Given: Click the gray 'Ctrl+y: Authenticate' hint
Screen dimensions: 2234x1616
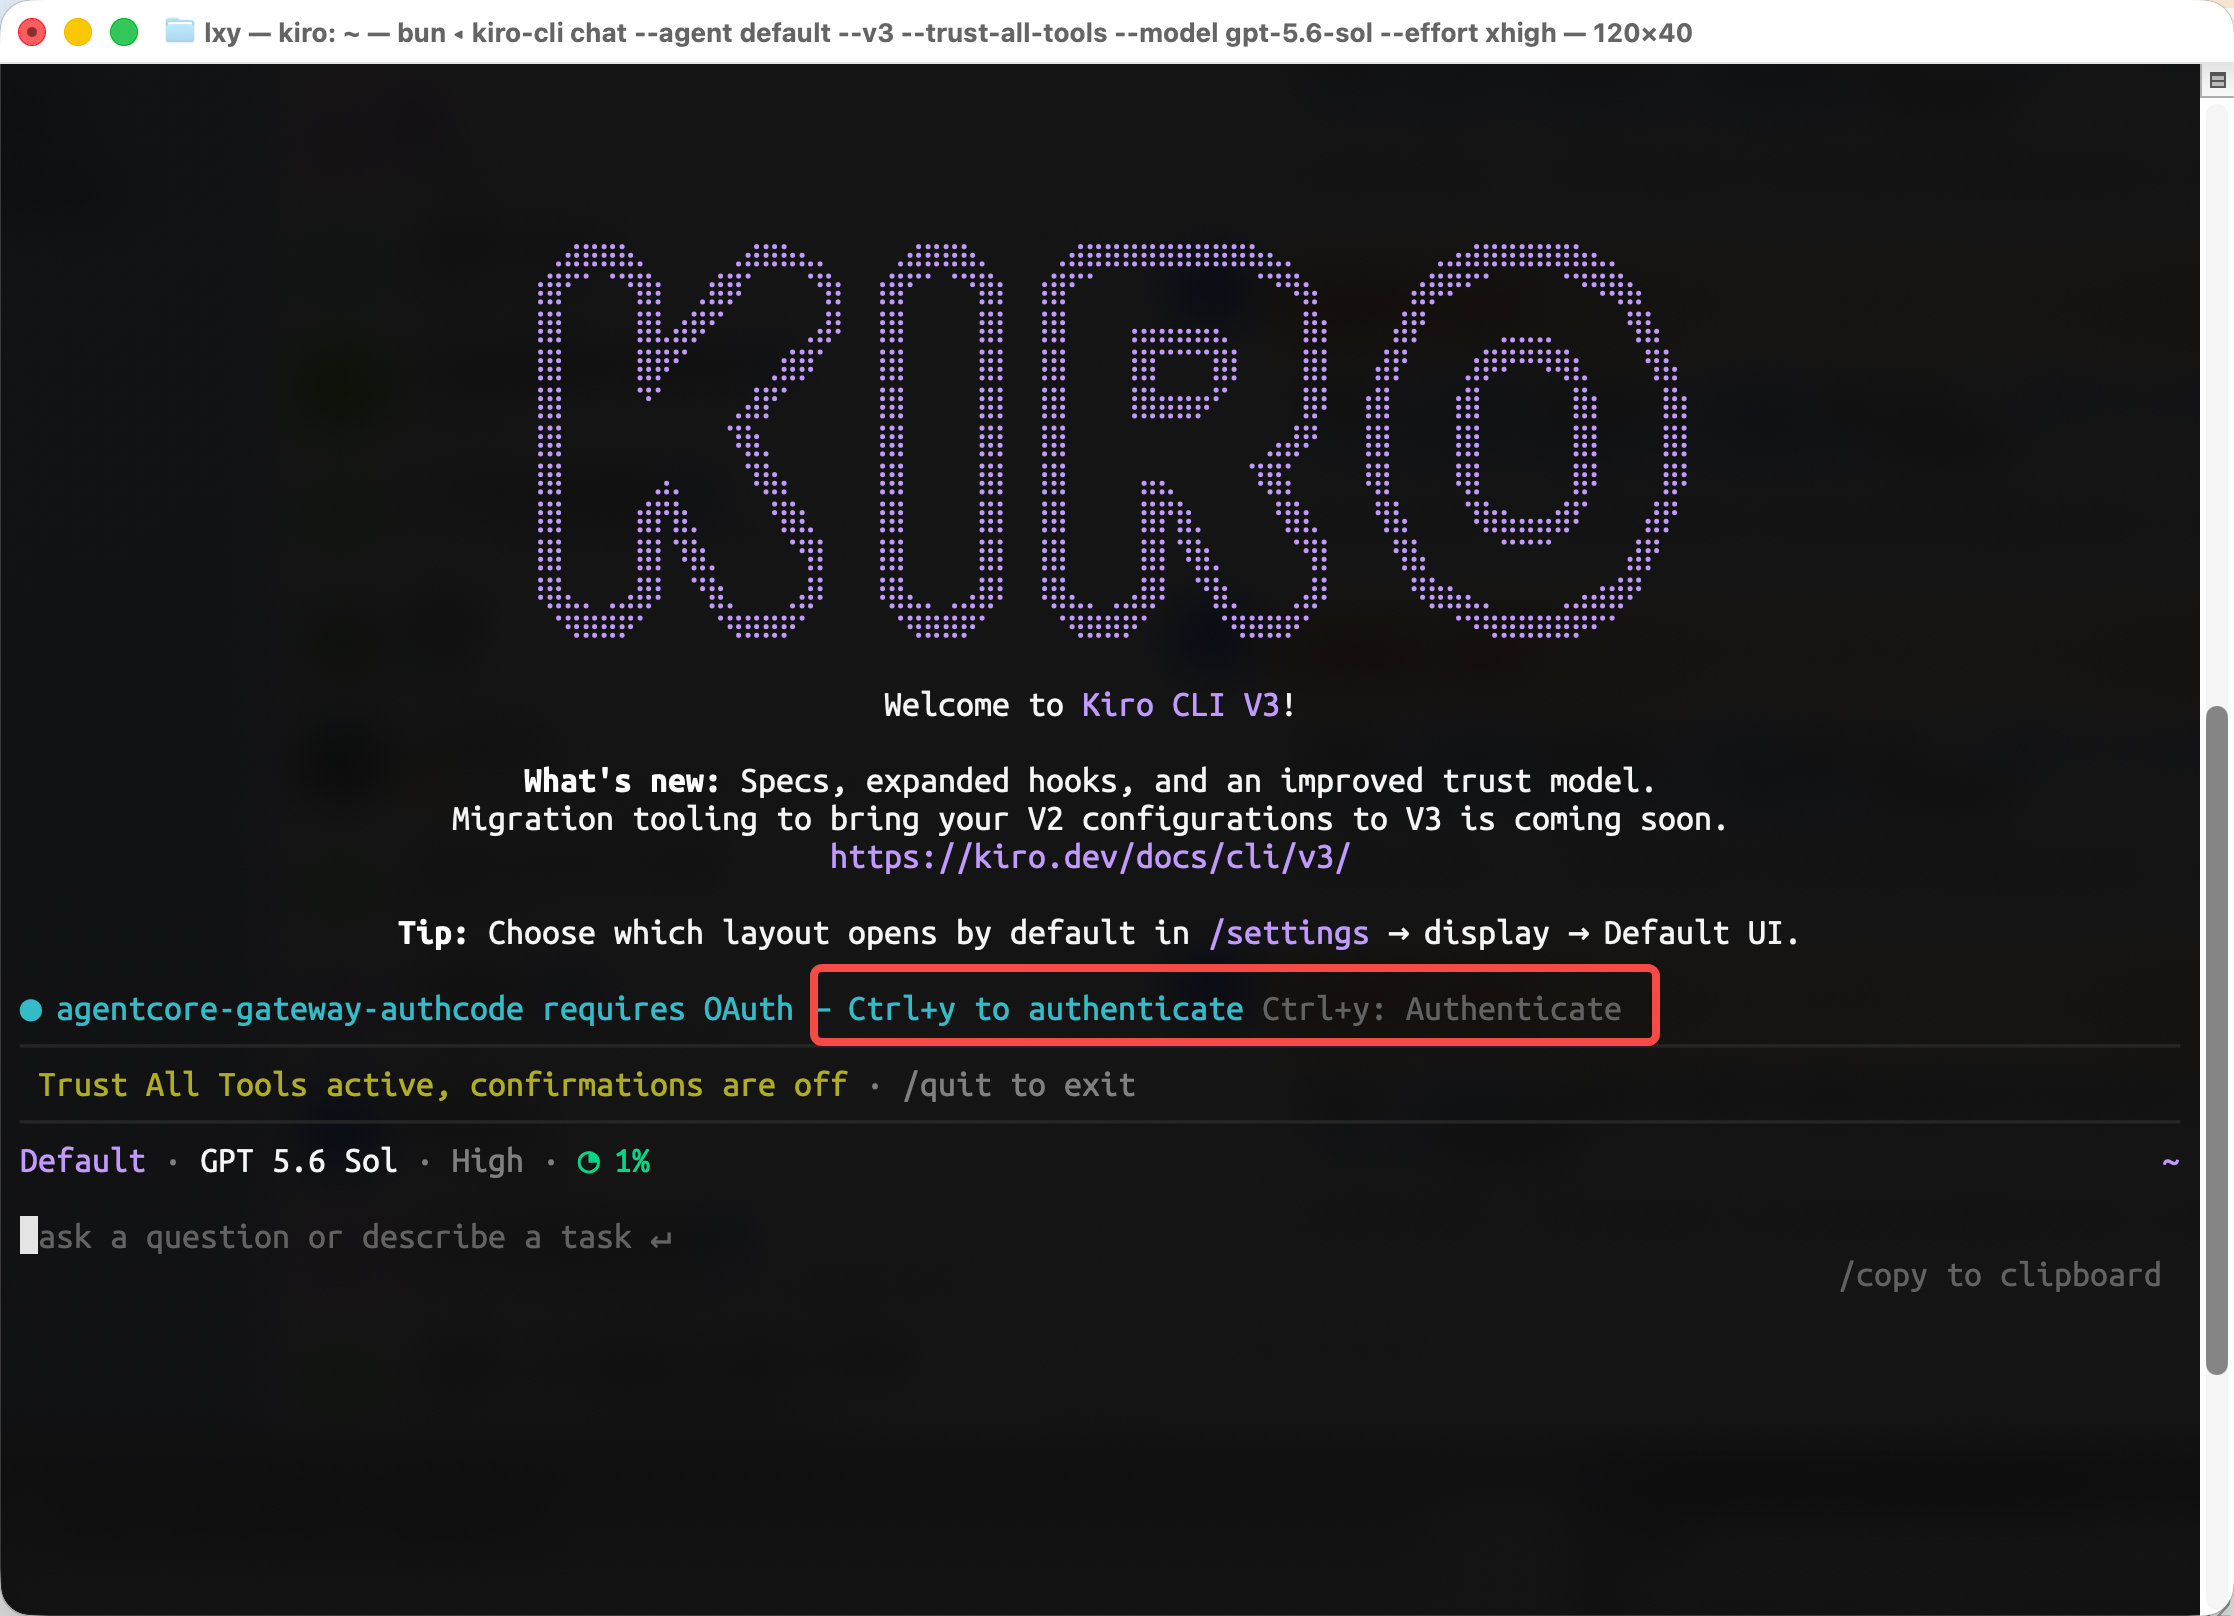Looking at the screenshot, I should 1442,1009.
